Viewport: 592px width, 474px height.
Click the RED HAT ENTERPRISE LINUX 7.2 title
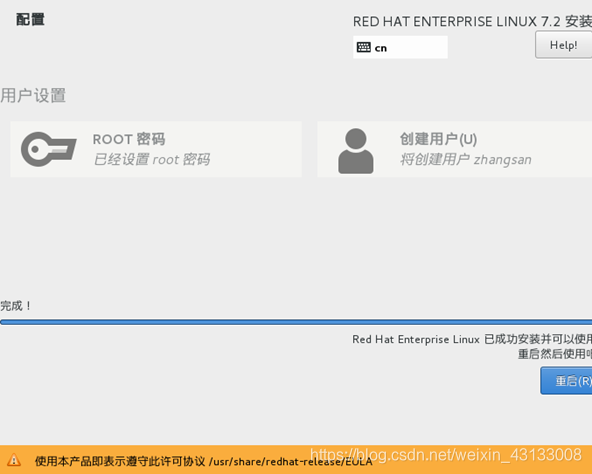(x=472, y=22)
